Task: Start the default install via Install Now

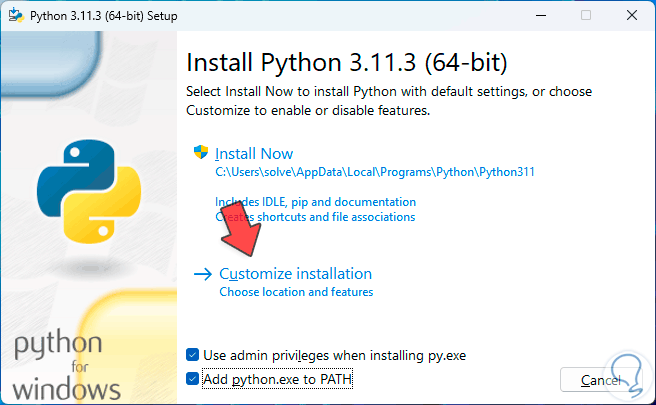Action: [x=255, y=153]
